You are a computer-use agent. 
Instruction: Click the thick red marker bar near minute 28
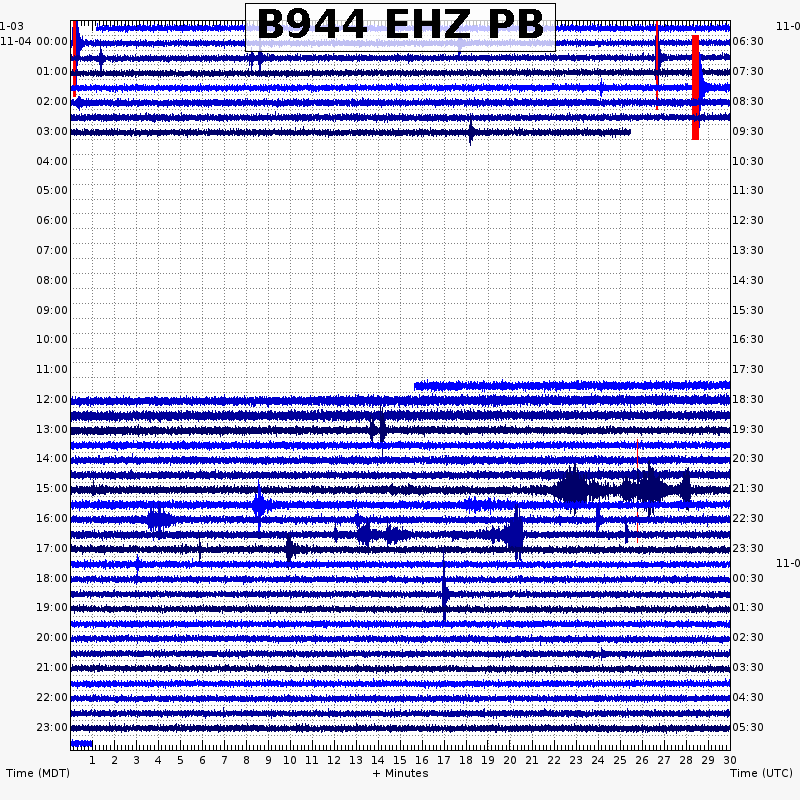695,87
